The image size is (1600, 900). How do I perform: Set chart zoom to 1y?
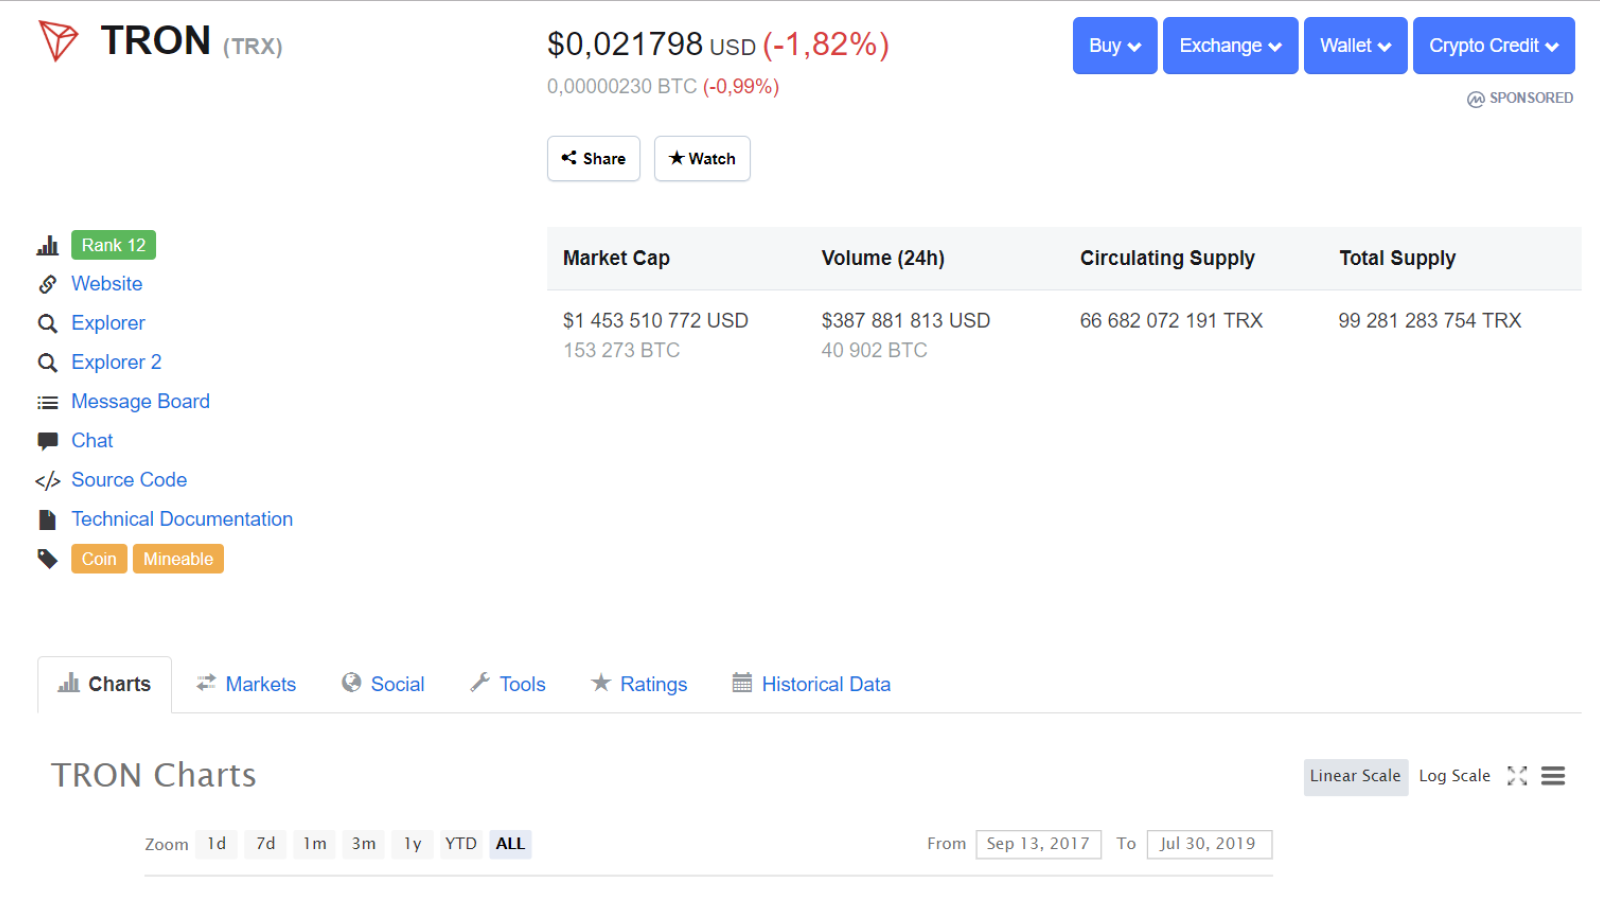[413, 844]
